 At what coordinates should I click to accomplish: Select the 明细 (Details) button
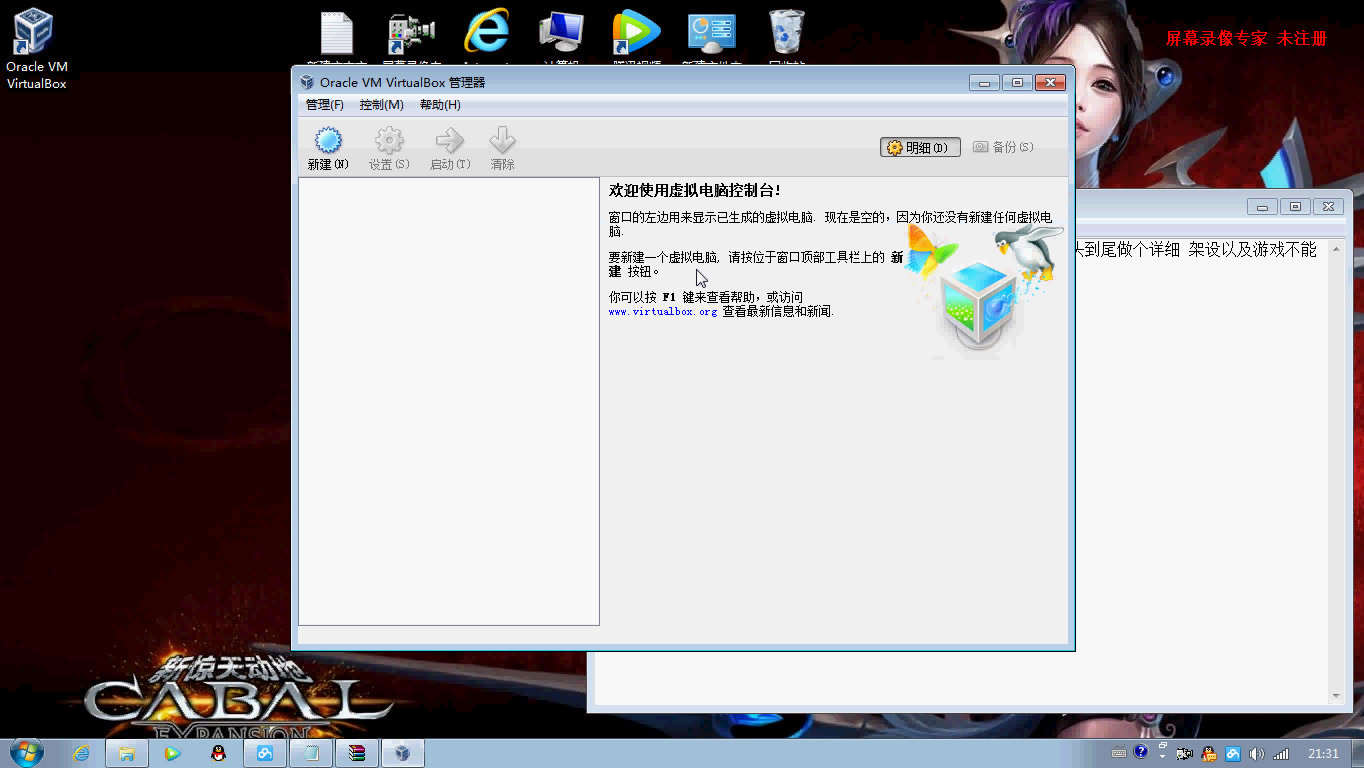click(920, 147)
